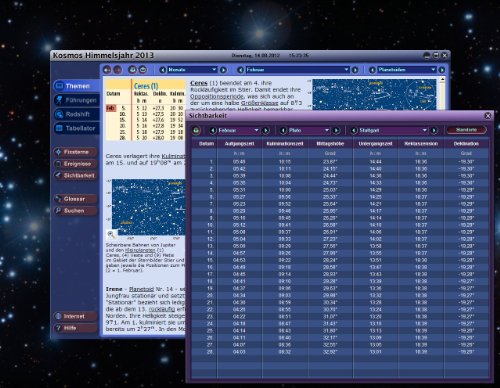
Task: Click the back navigation arrow icon
Action: pyautogui.click(x=107, y=70)
